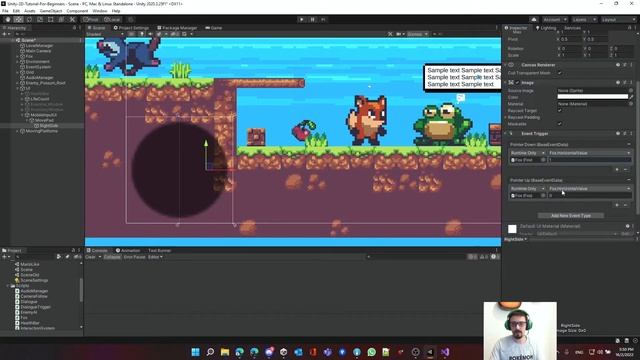Screen dimensions: 640x360
Task: Open the Window menu
Action: (x=100, y=11)
